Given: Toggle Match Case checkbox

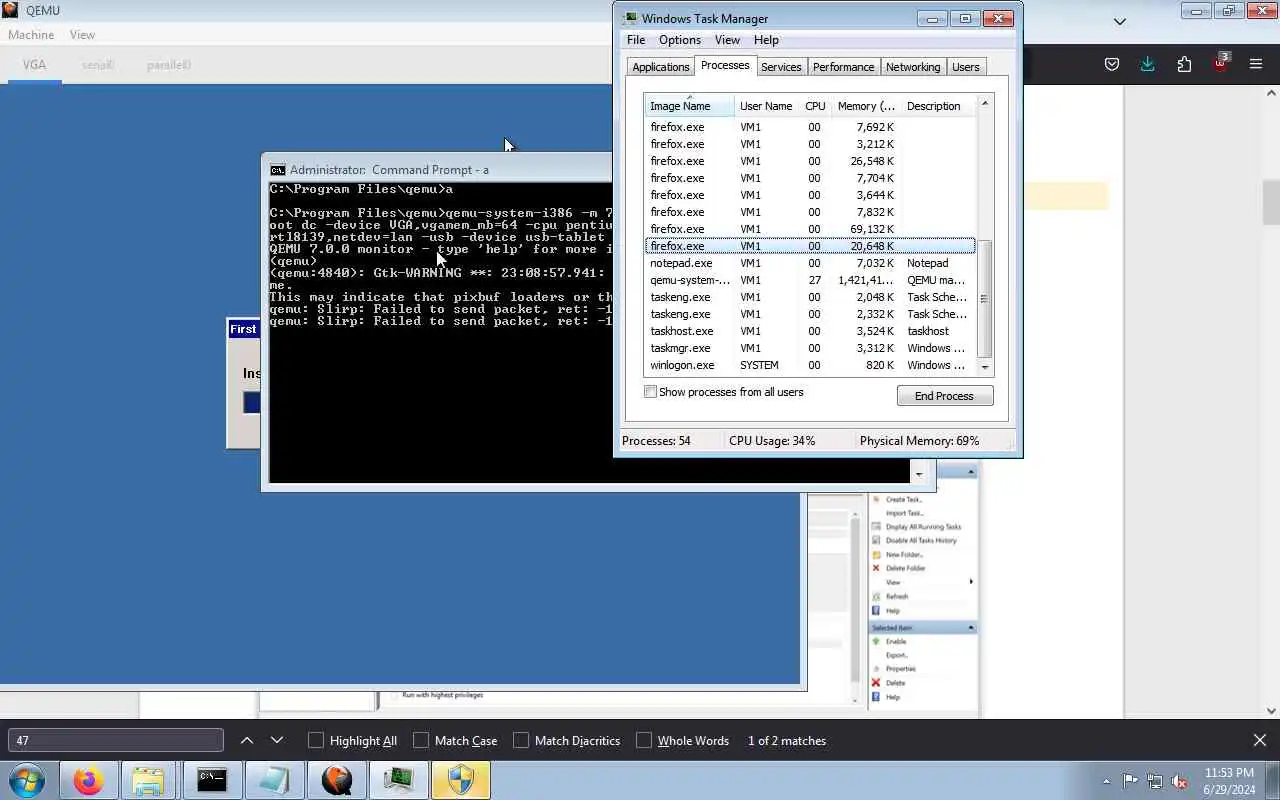Looking at the screenshot, I should point(421,741).
